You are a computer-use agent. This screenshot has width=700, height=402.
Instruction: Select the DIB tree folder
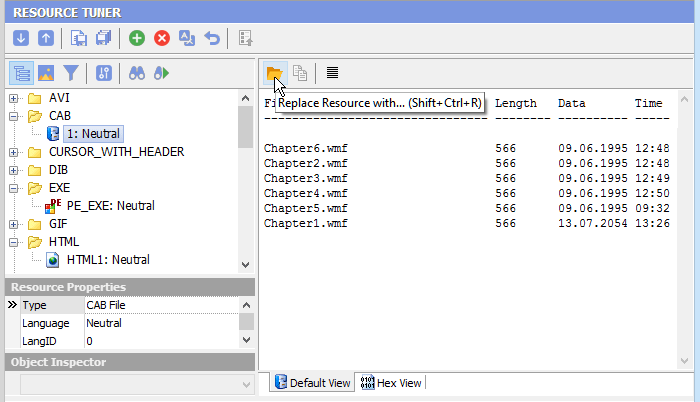[x=58, y=170]
